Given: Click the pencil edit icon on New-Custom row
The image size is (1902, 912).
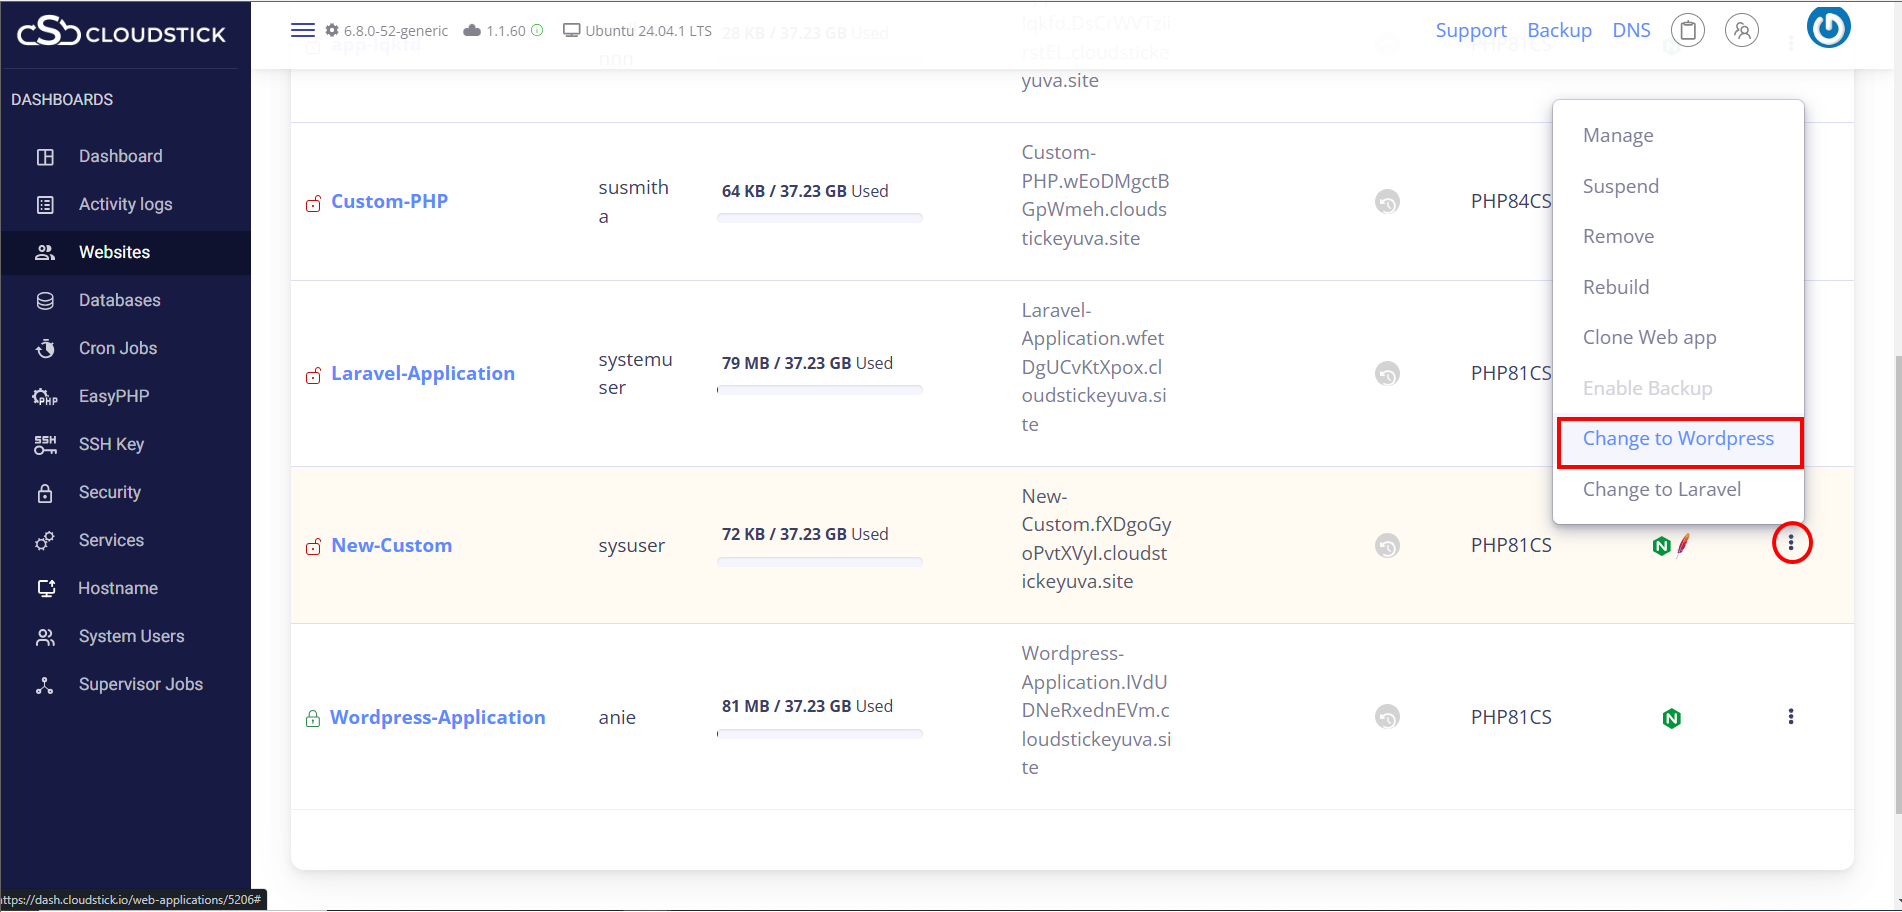Looking at the screenshot, I should [1684, 544].
